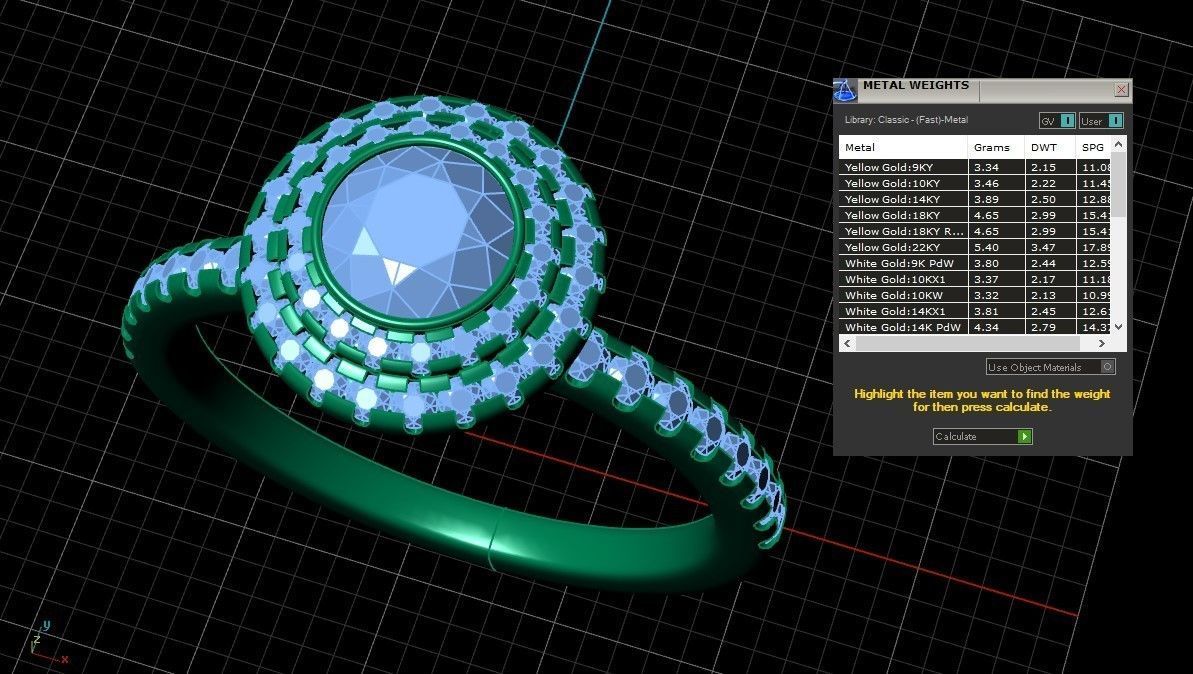Click the horizontal scroll-right arrow
The width and height of the screenshot is (1193, 674).
tap(1102, 343)
